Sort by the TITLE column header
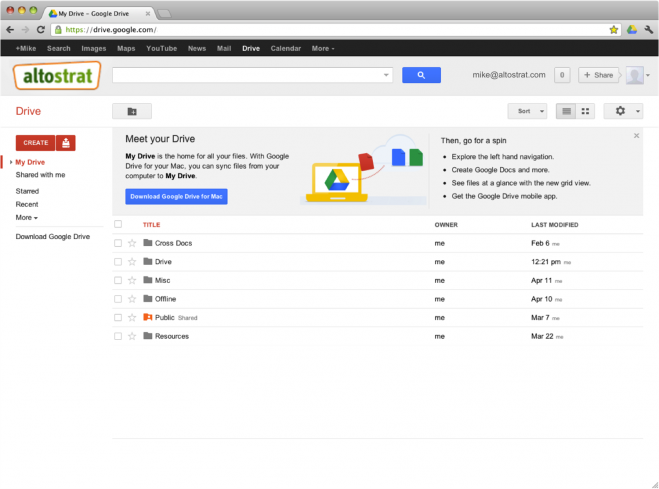This screenshot has width=659, height=489. [151, 225]
